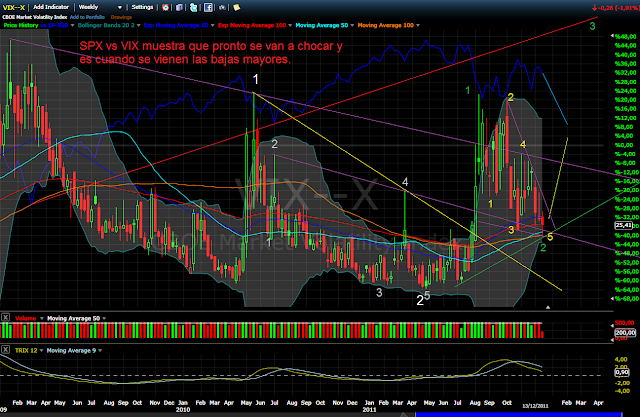Click the VIX--X ticker symbol
Screen dimensions: 640x417
13,7
